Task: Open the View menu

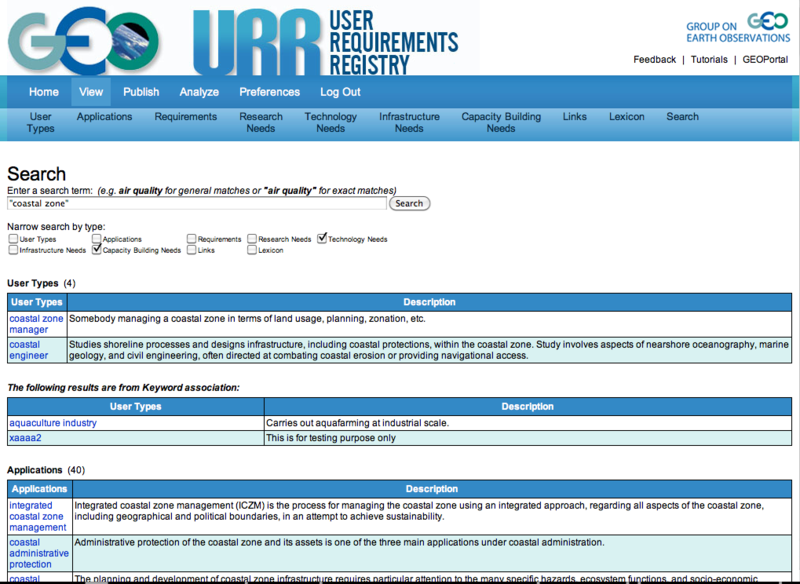Action: coord(91,92)
